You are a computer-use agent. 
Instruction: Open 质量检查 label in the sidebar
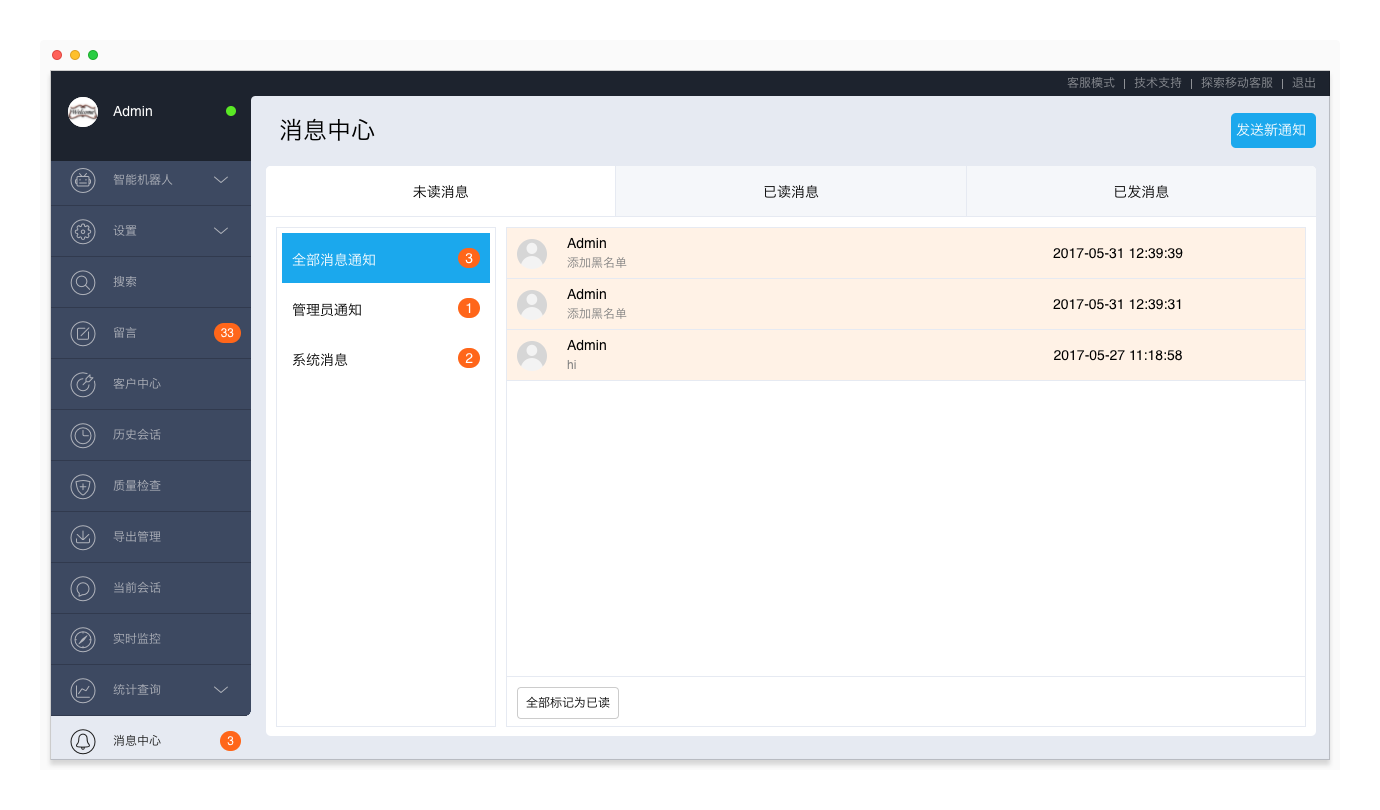[x=137, y=486]
